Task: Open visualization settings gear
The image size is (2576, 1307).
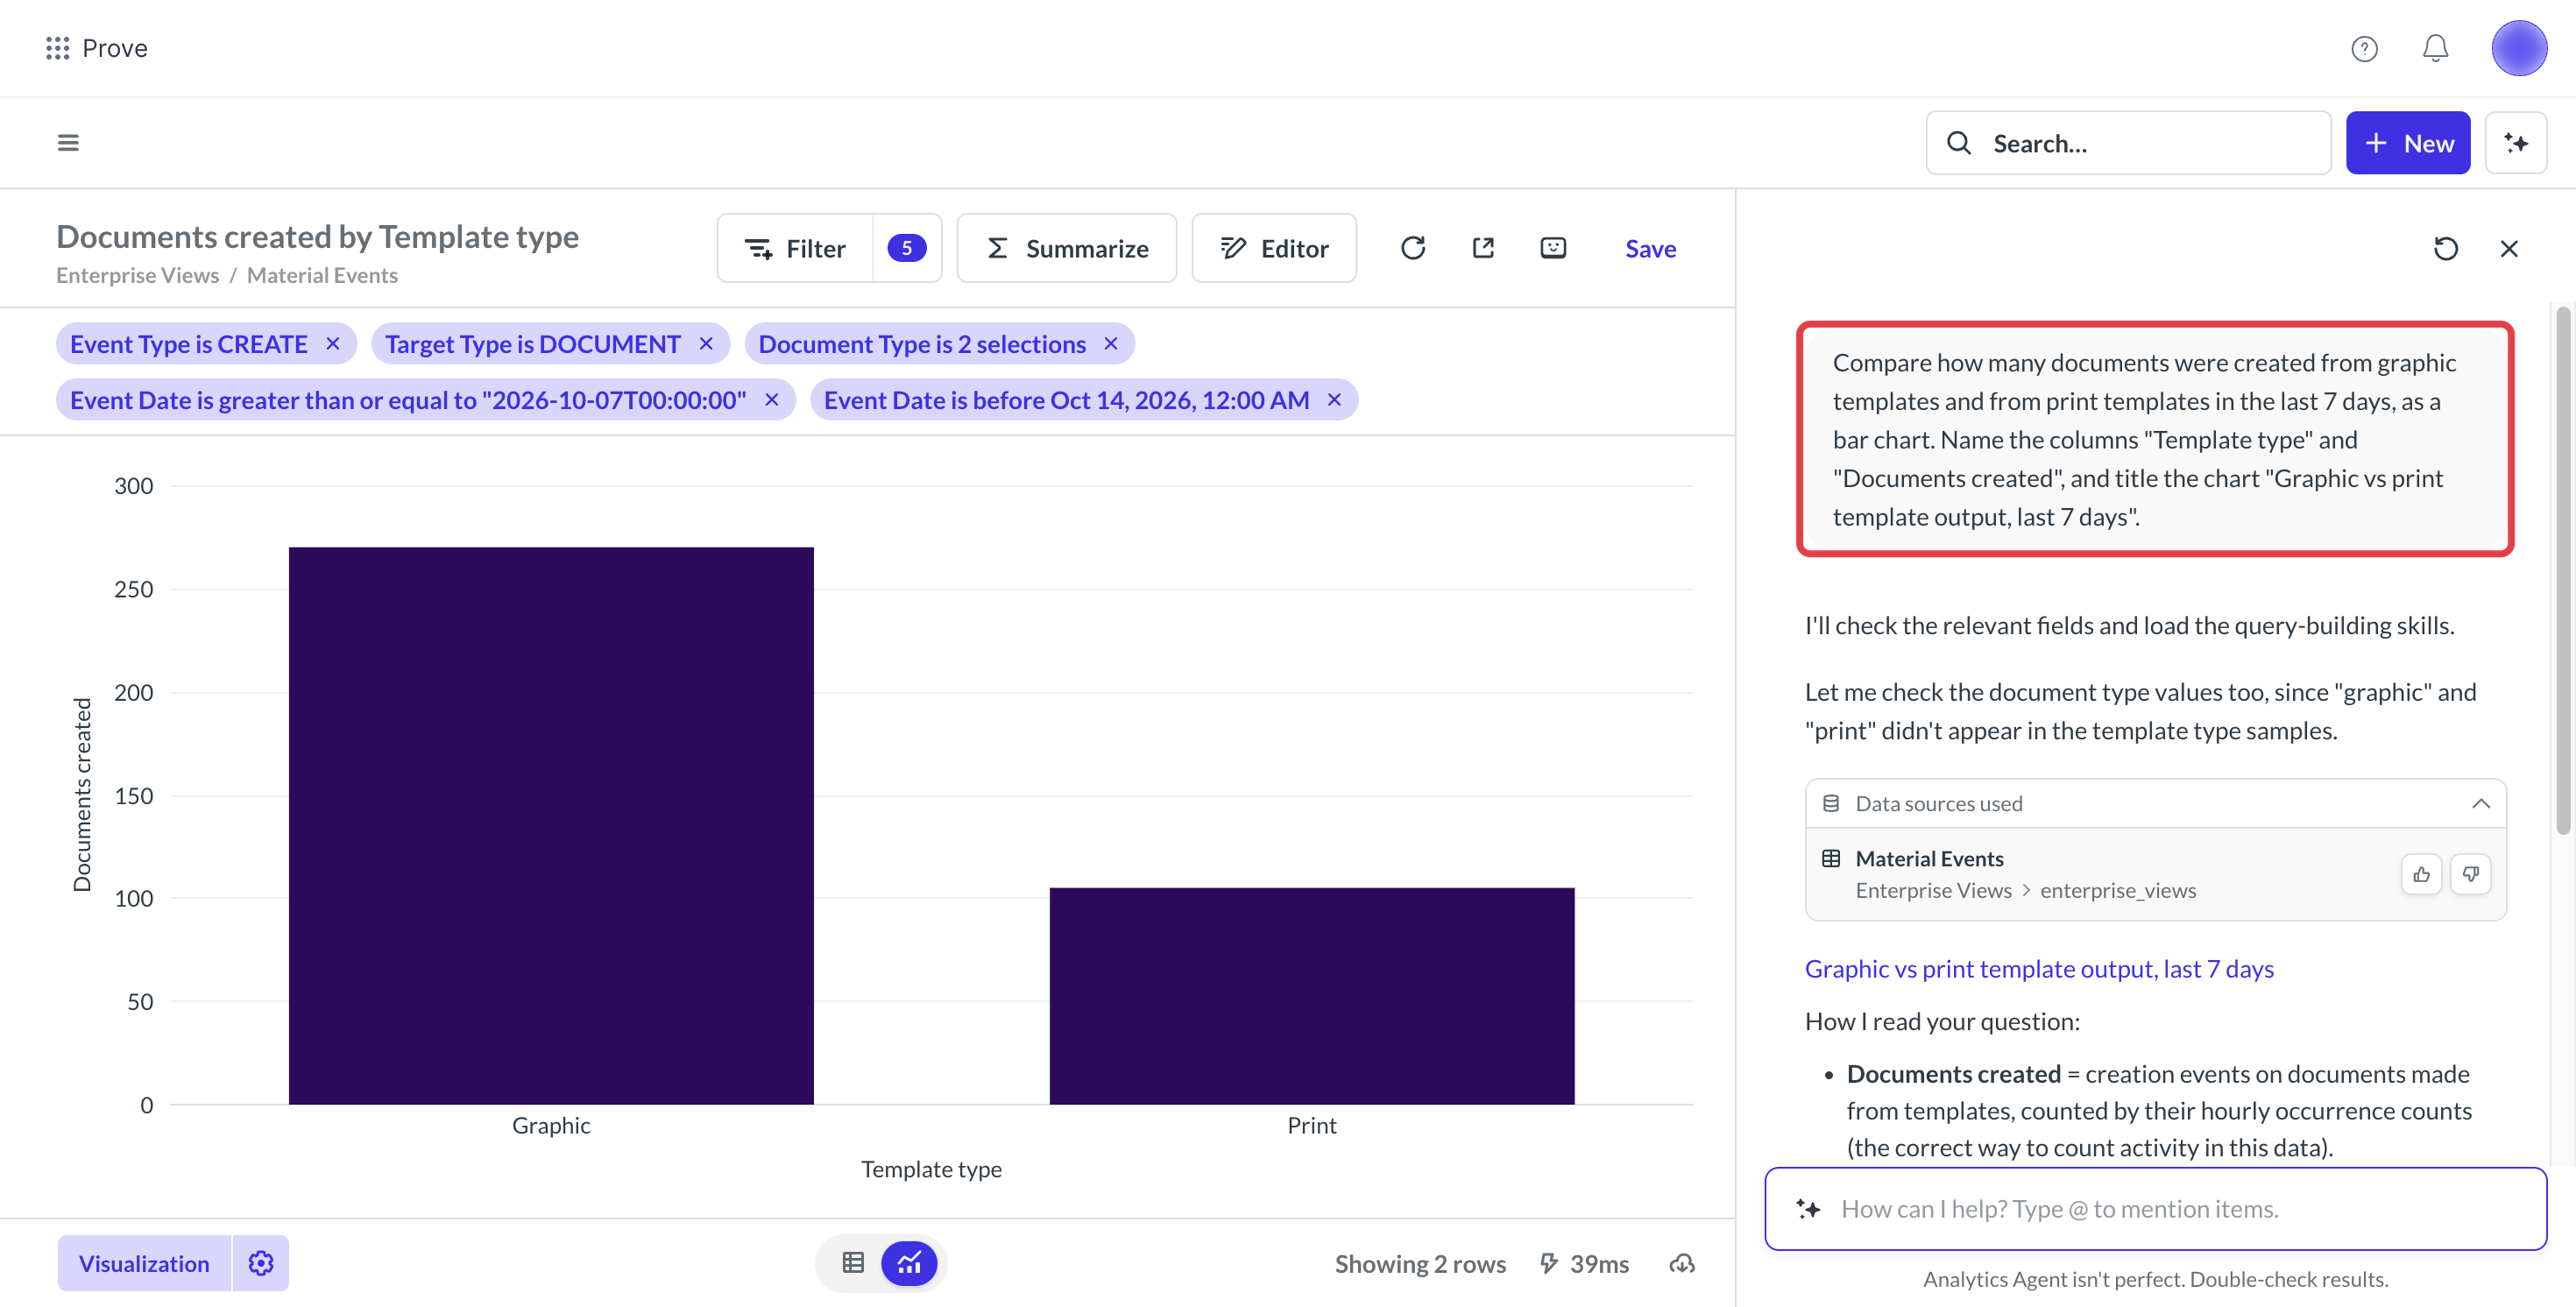Action: [260, 1263]
